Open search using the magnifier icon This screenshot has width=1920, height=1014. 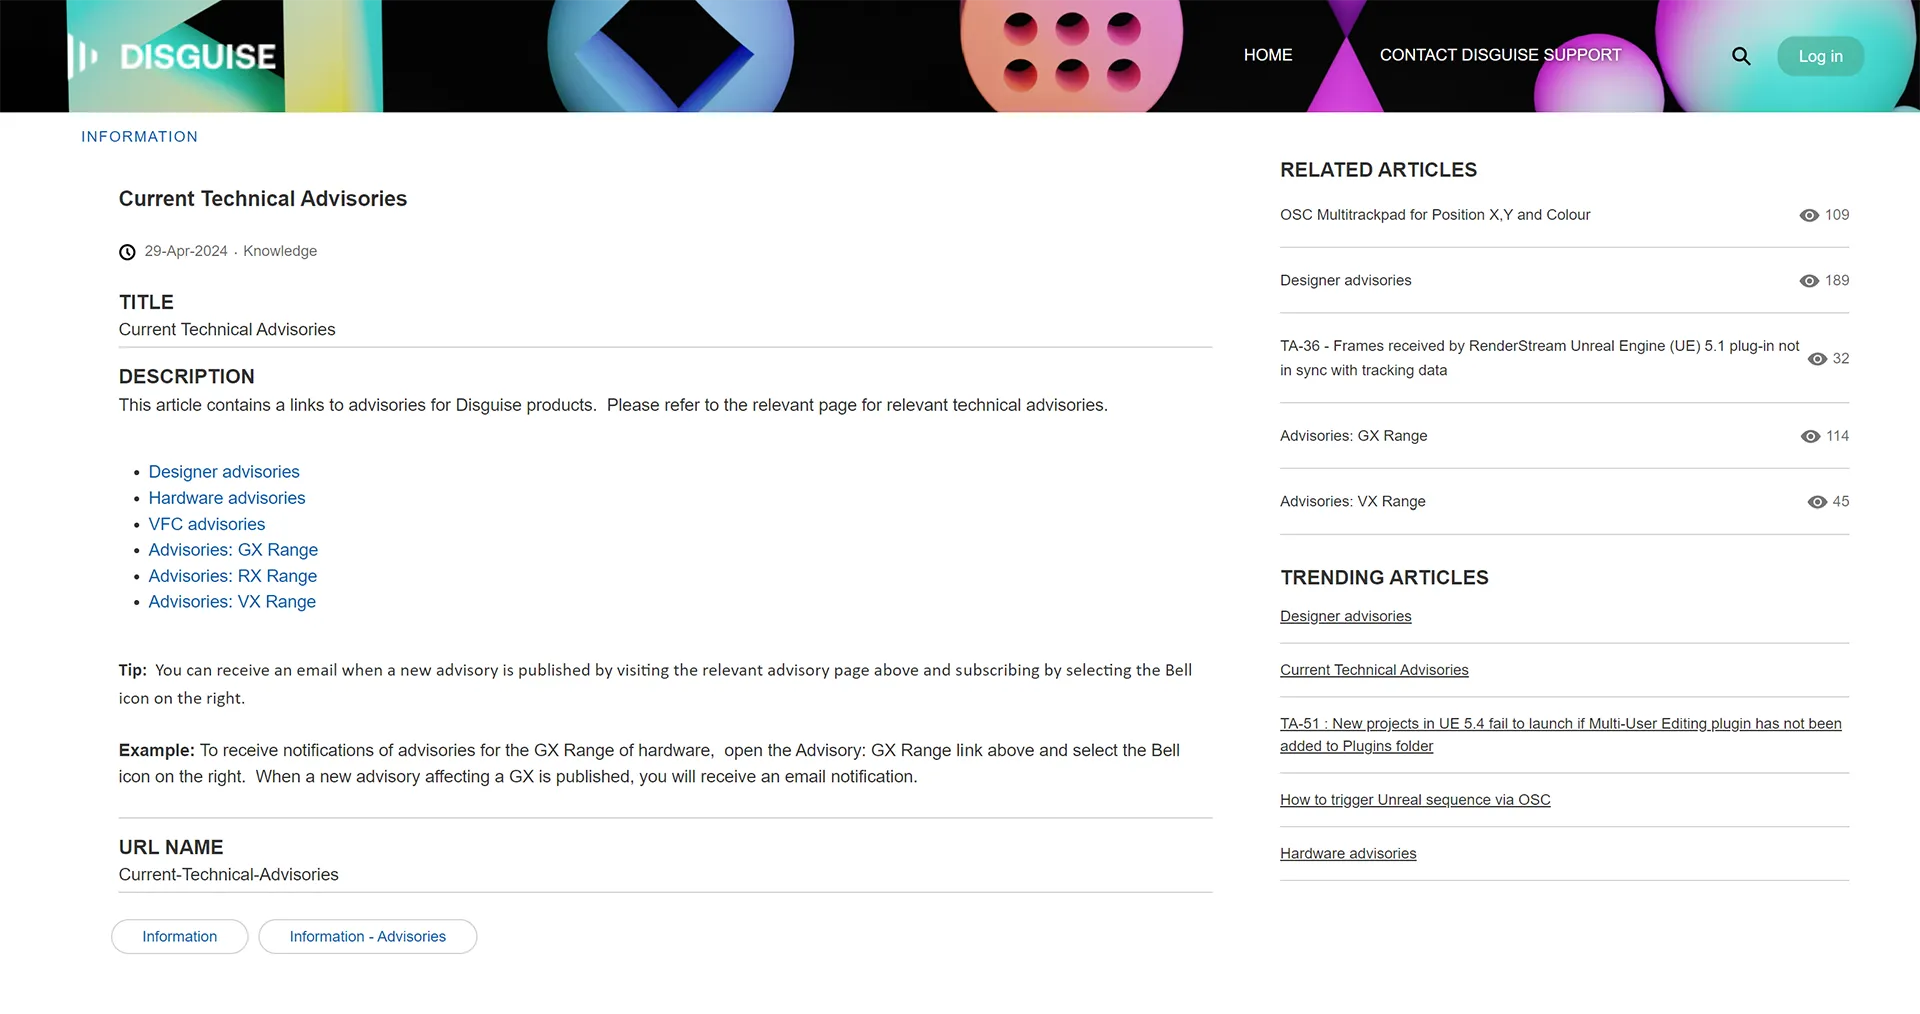click(x=1740, y=56)
